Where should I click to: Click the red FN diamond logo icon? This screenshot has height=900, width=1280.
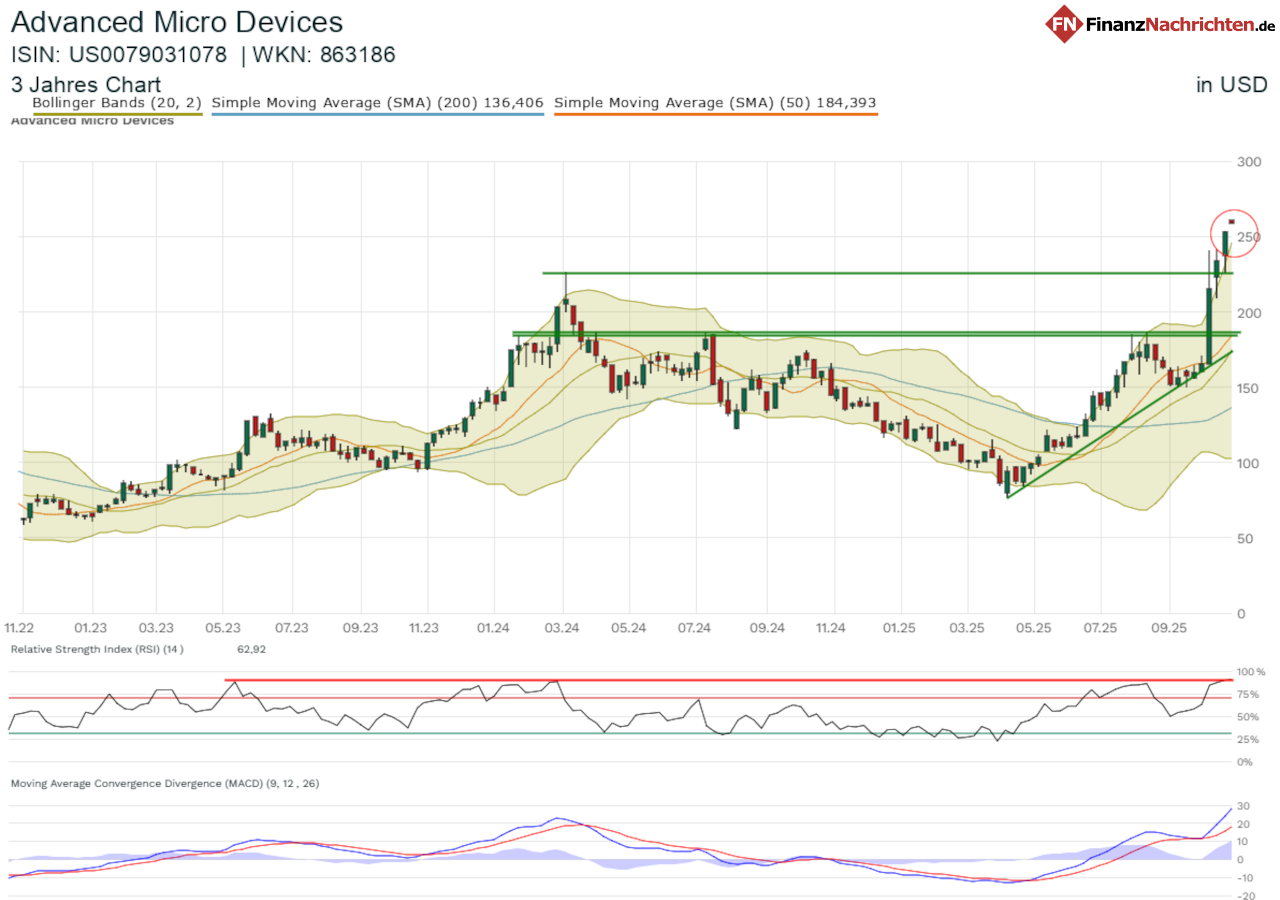click(x=1064, y=23)
